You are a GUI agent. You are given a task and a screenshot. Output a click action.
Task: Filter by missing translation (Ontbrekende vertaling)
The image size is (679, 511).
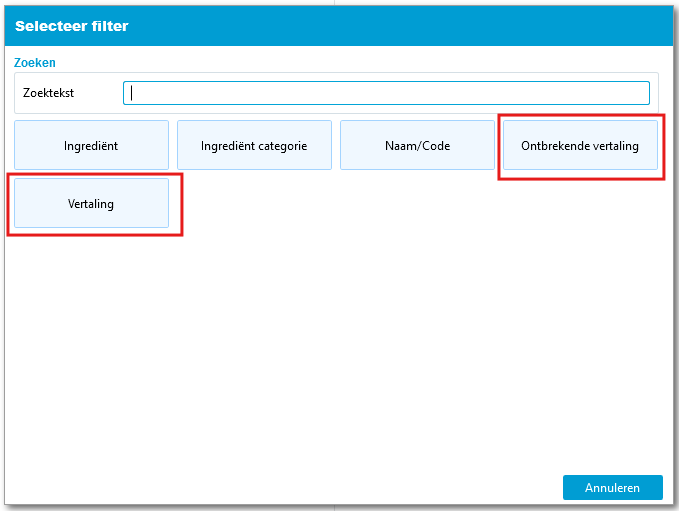580,146
